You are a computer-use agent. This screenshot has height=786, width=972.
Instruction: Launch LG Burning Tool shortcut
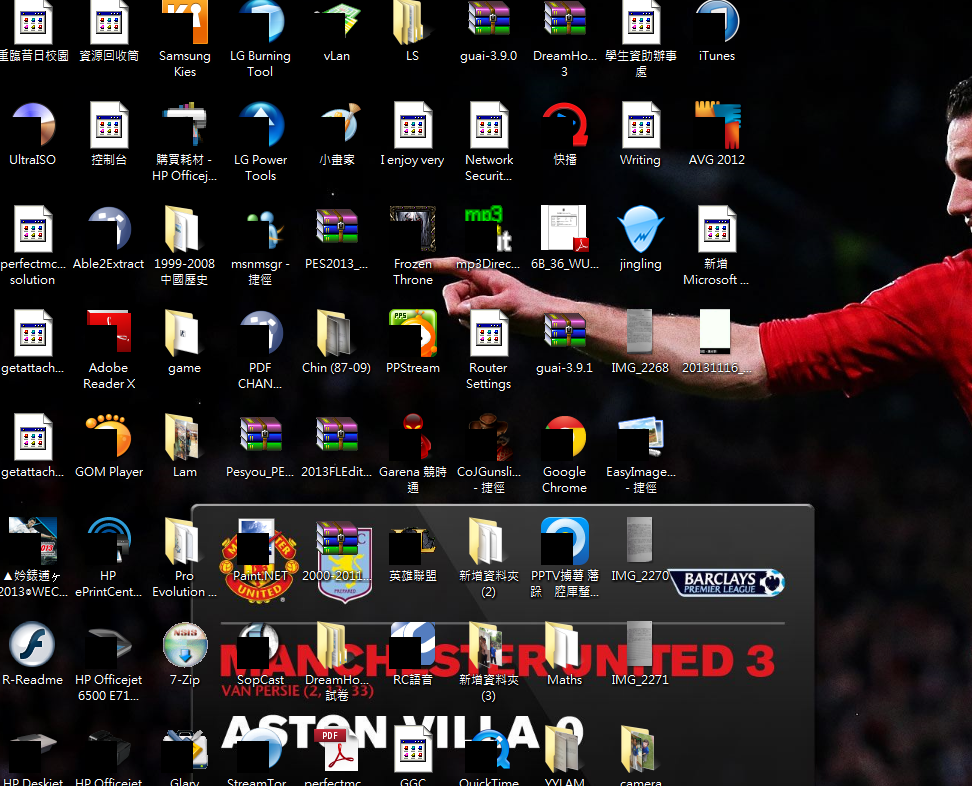[x=260, y=23]
